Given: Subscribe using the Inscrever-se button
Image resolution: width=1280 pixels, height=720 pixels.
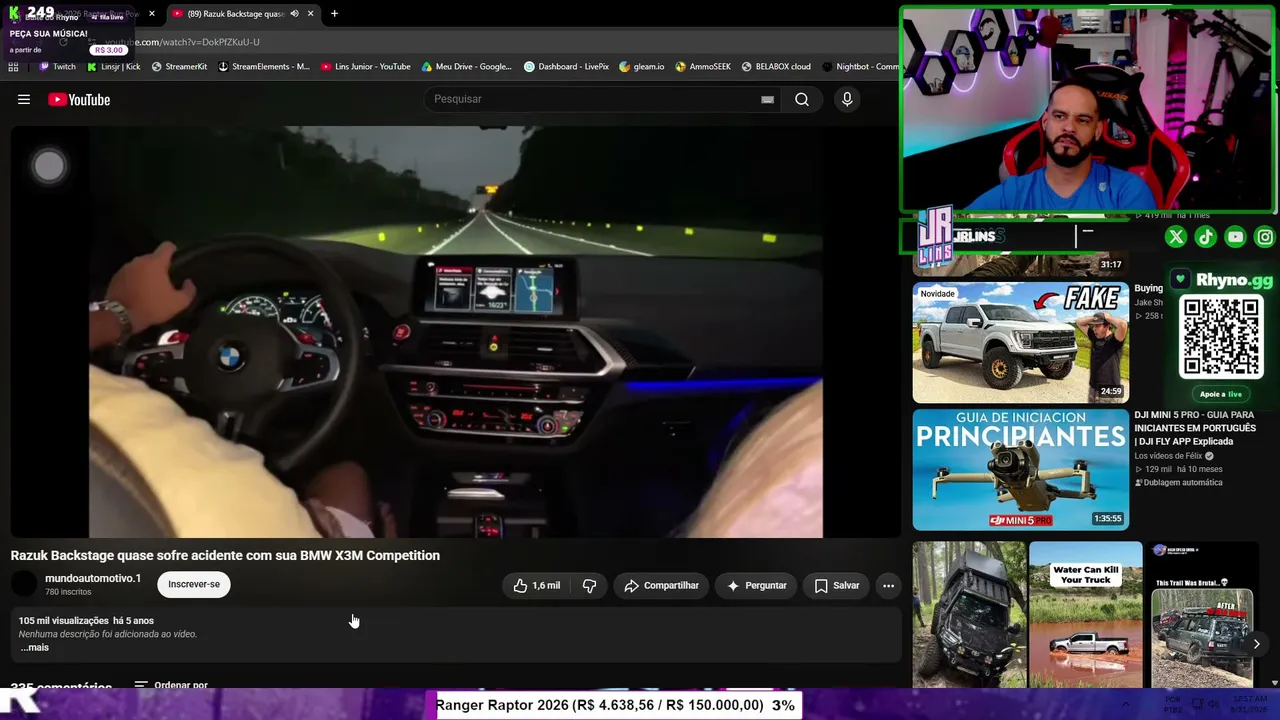Looking at the screenshot, I should [x=194, y=584].
